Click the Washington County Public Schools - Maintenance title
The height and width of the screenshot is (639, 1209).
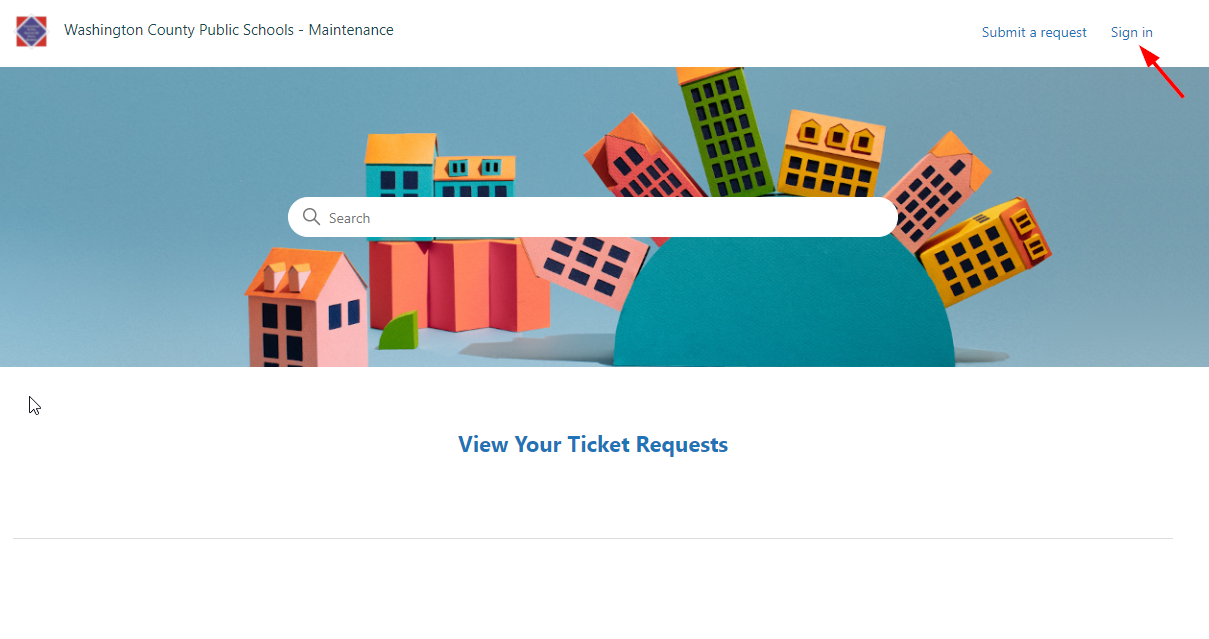tap(229, 30)
